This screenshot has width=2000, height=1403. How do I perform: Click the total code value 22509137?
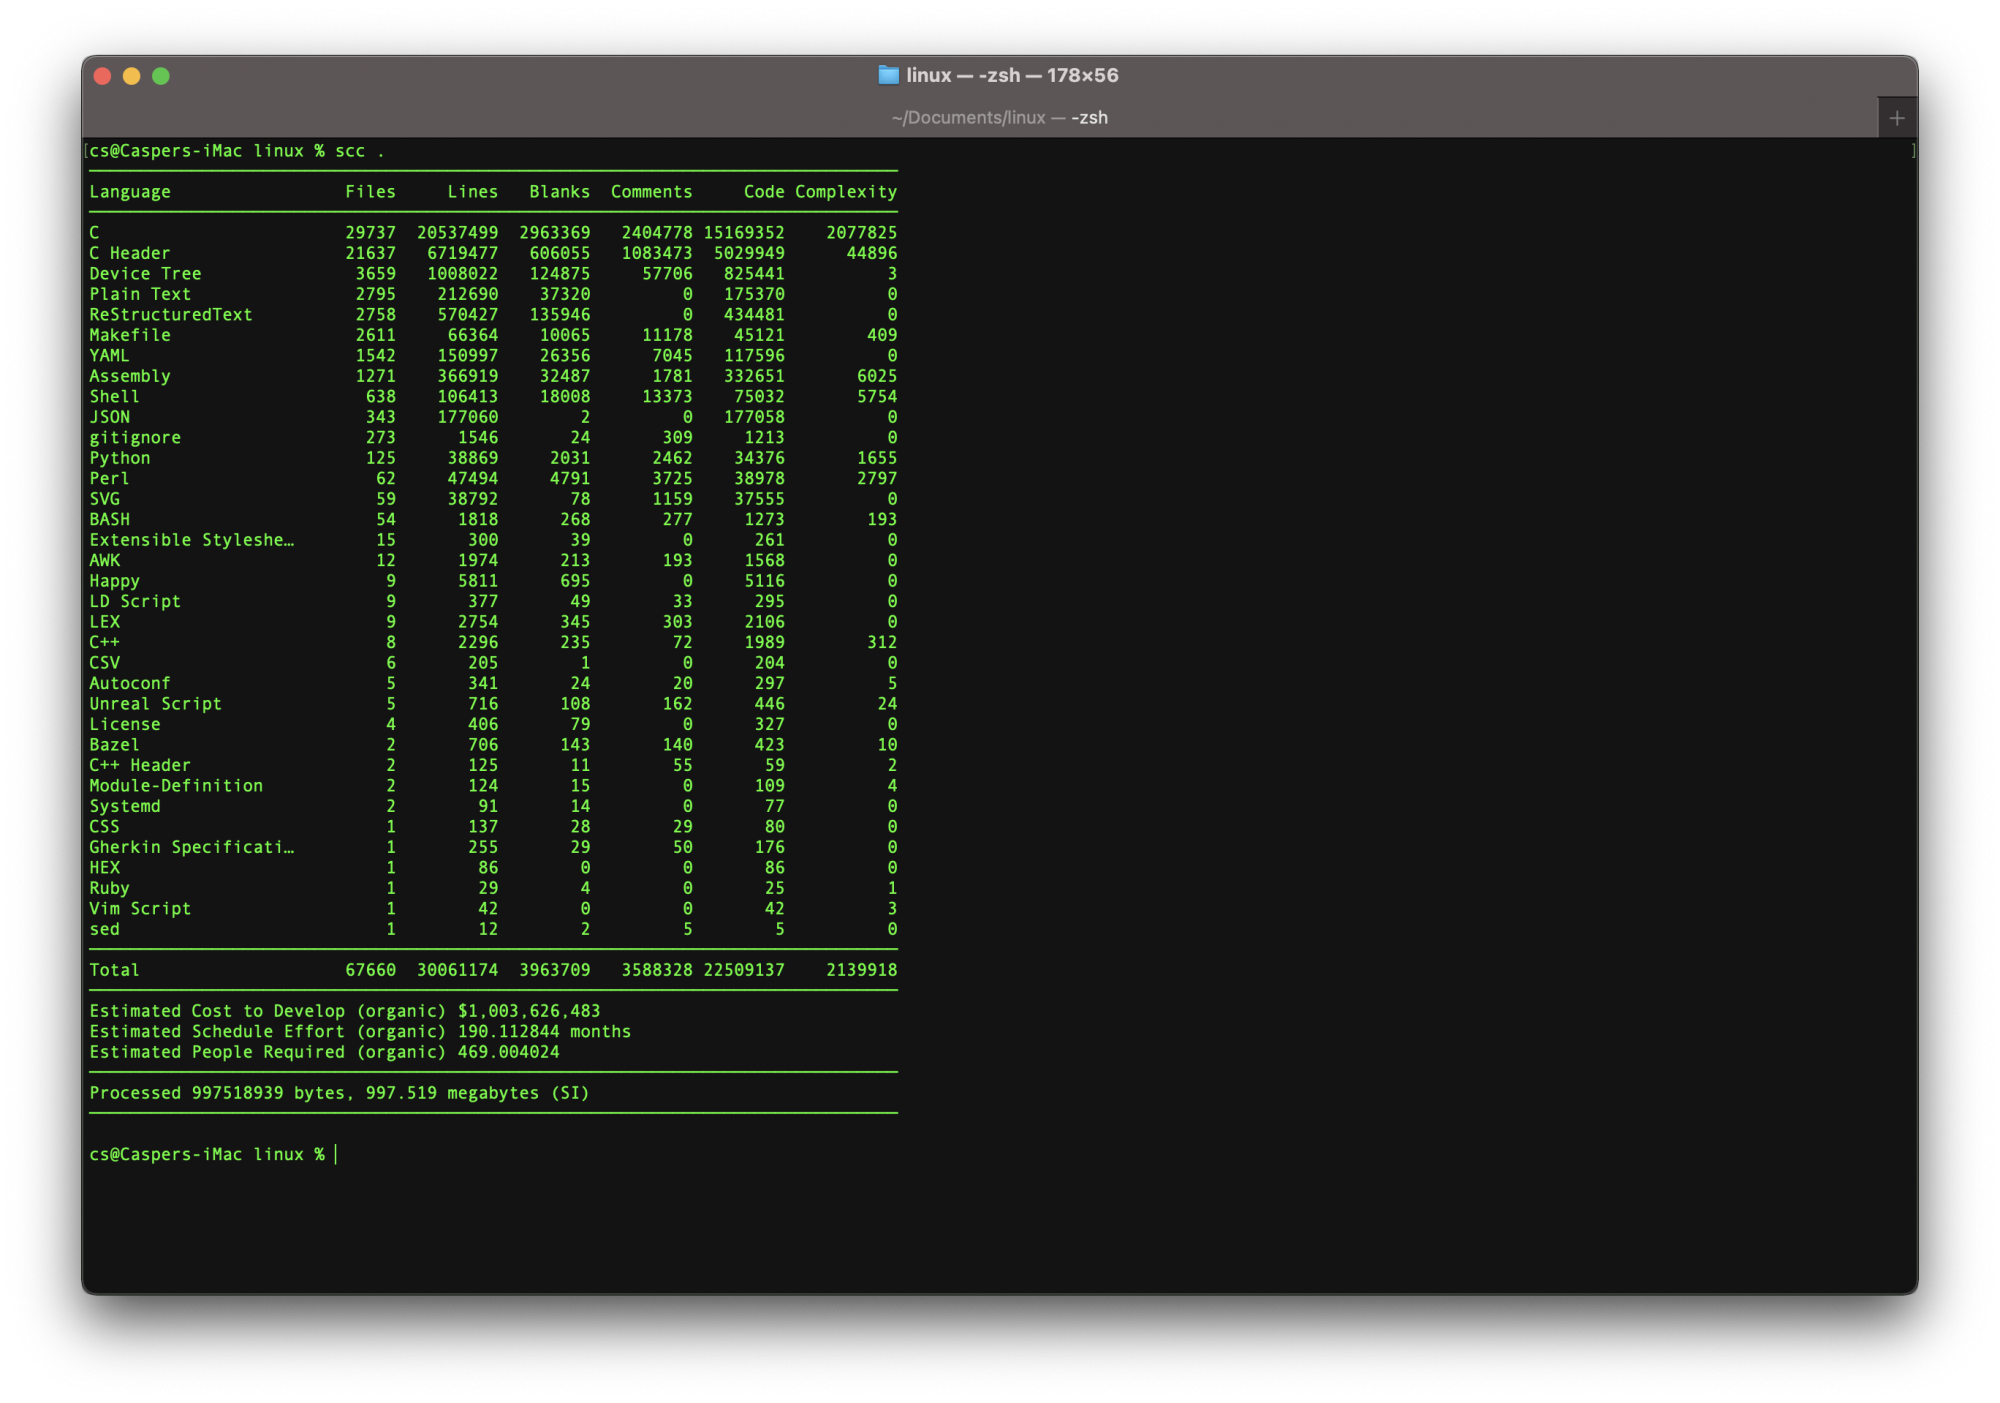point(744,970)
